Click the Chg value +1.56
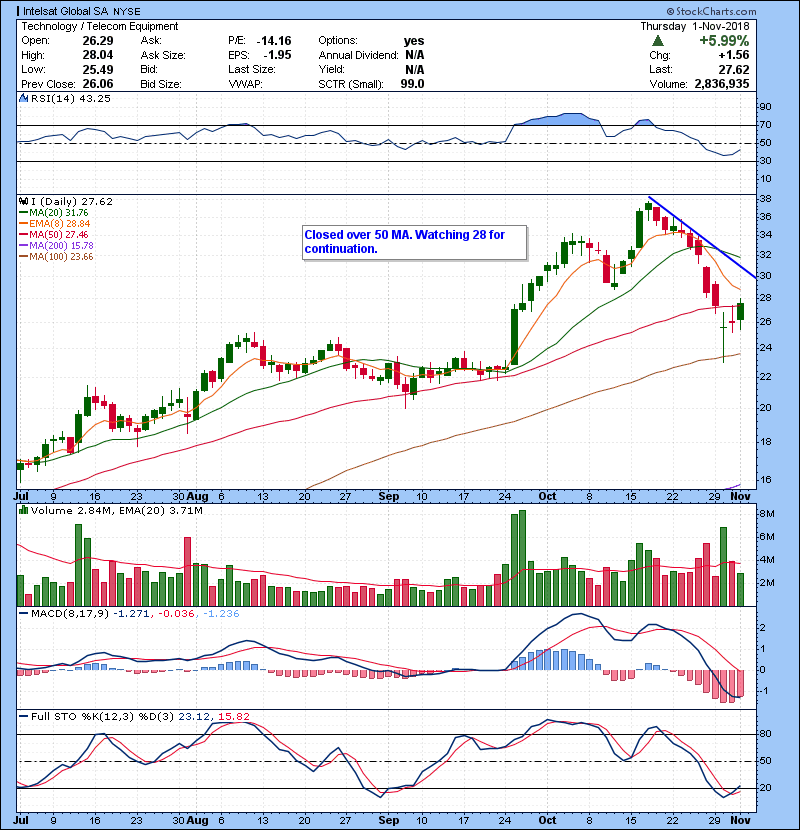800x830 pixels. point(734,55)
